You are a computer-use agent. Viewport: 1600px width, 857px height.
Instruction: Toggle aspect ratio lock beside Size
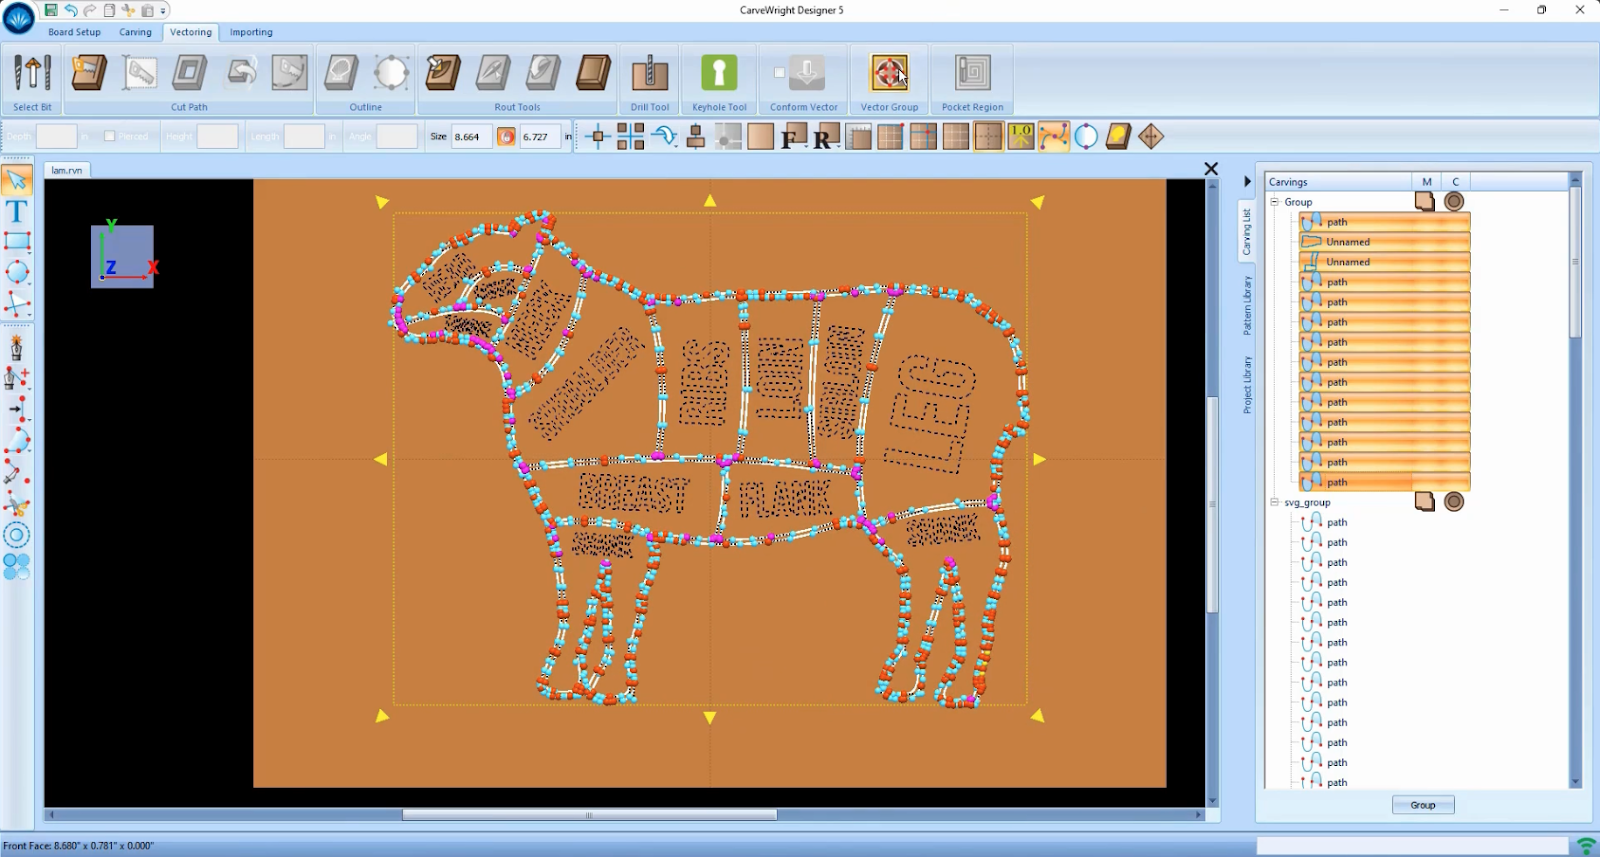click(506, 137)
